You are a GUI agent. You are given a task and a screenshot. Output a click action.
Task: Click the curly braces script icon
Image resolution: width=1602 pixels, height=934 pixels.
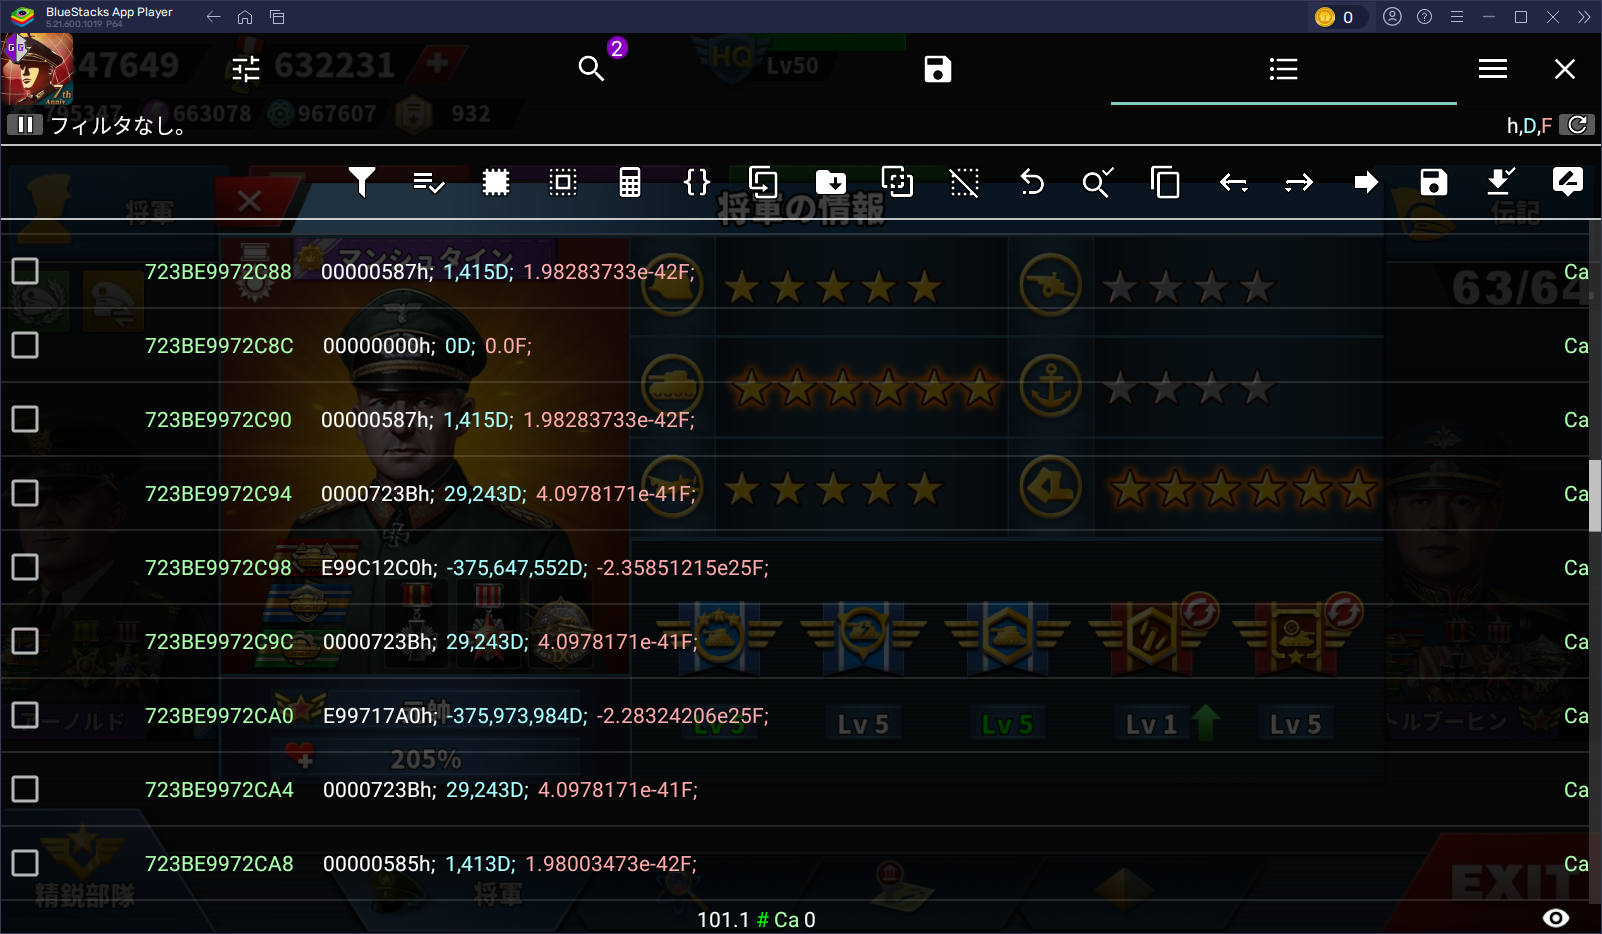click(x=696, y=182)
